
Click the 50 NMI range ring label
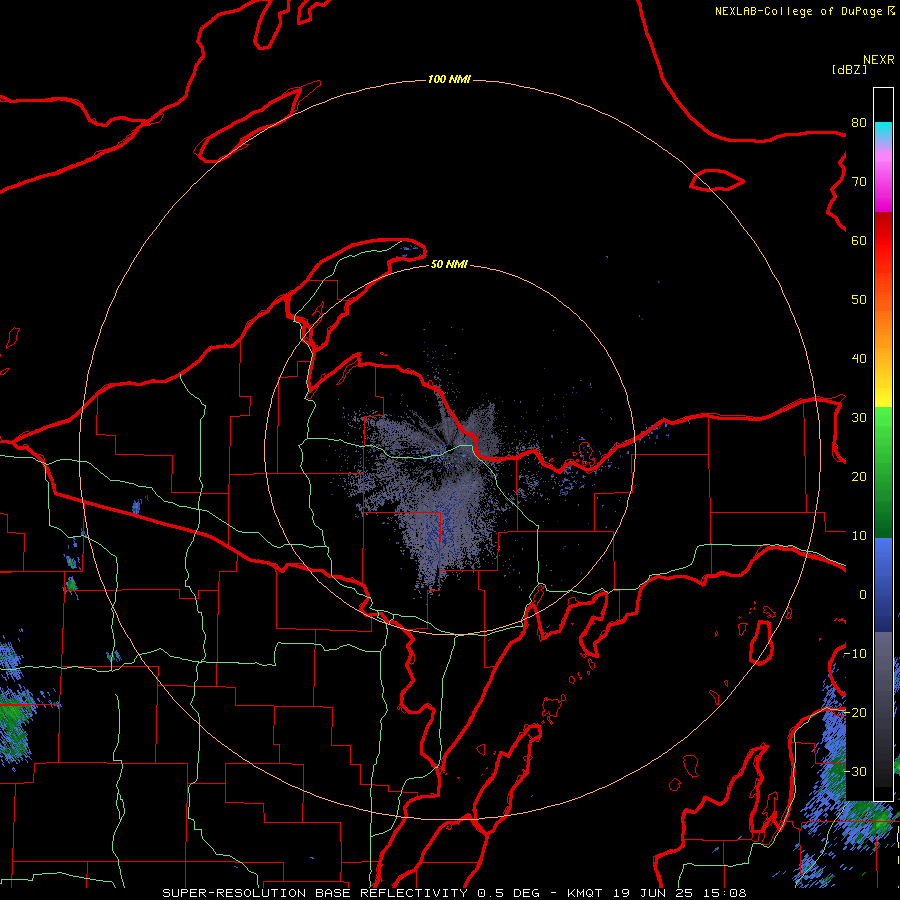[449, 264]
